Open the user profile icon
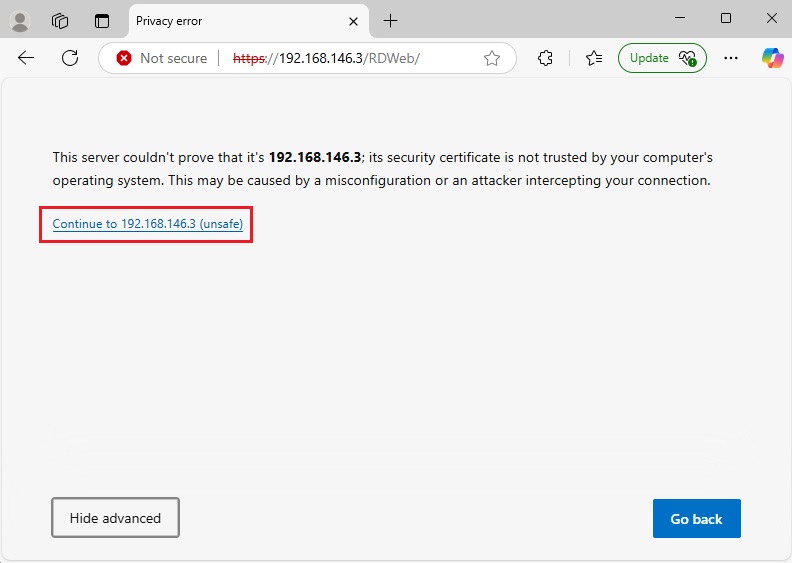The width and height of the screenshot is (792, 563). [20, 21]
